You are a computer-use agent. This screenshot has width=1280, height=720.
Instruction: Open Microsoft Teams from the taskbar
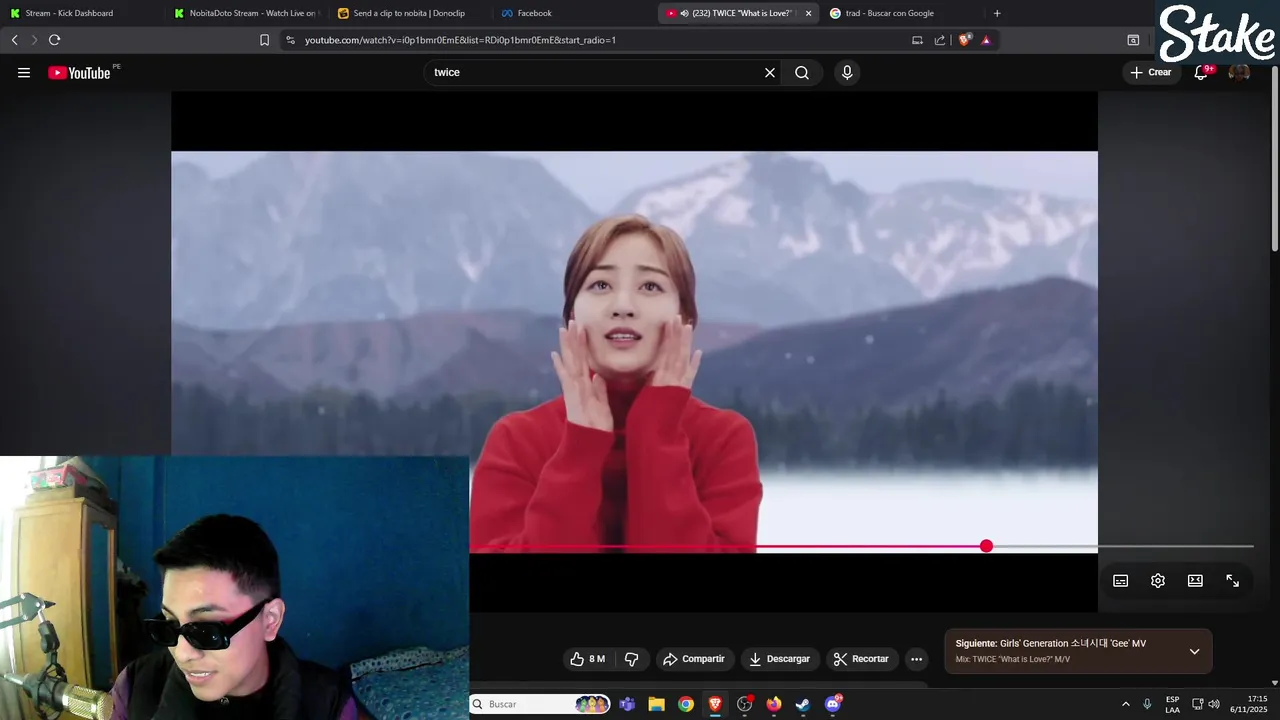click(x=627, y=704)
